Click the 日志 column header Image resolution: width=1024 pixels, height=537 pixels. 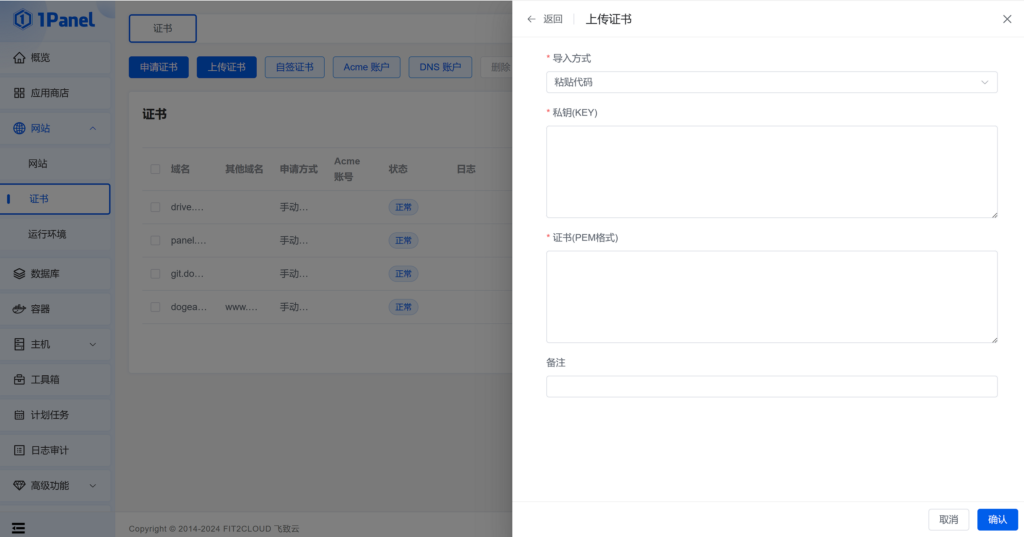(x=466, y=169)
